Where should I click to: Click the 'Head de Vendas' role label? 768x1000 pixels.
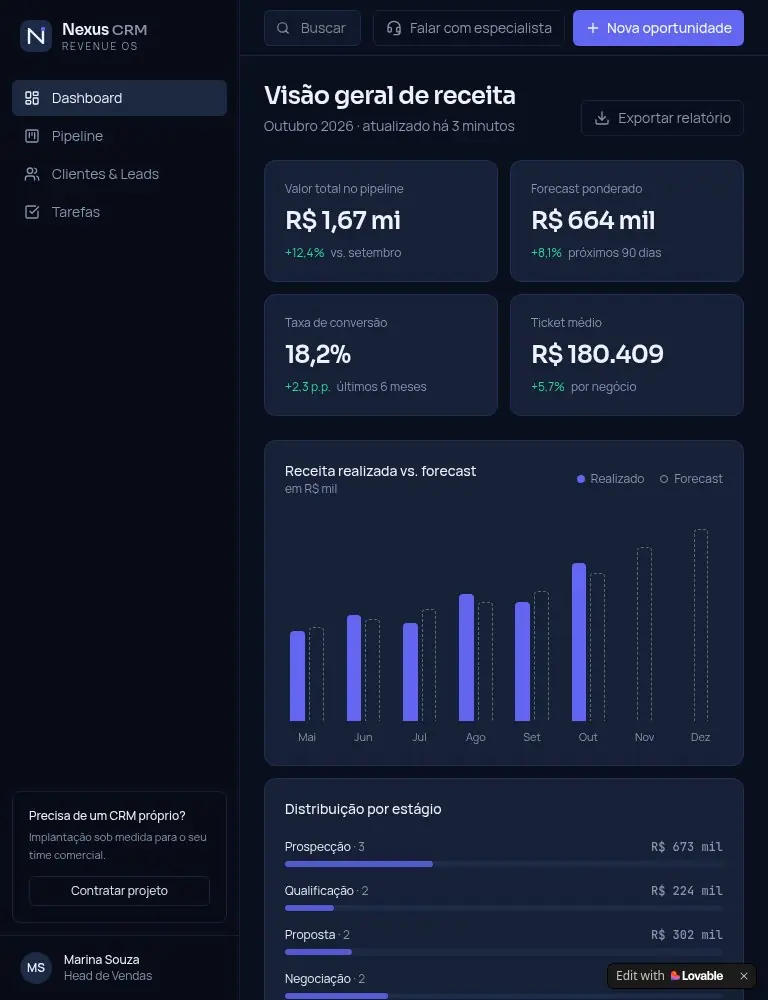click(x=108, y=976)
